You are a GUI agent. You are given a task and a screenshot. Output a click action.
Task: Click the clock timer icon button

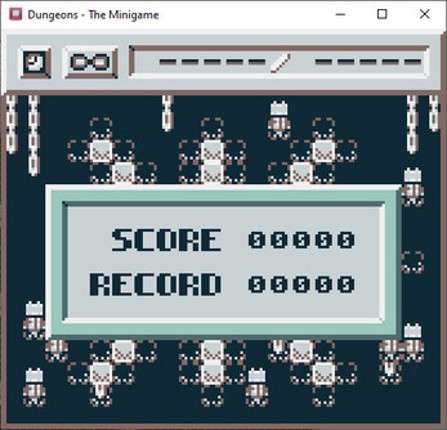coord(36,63)
